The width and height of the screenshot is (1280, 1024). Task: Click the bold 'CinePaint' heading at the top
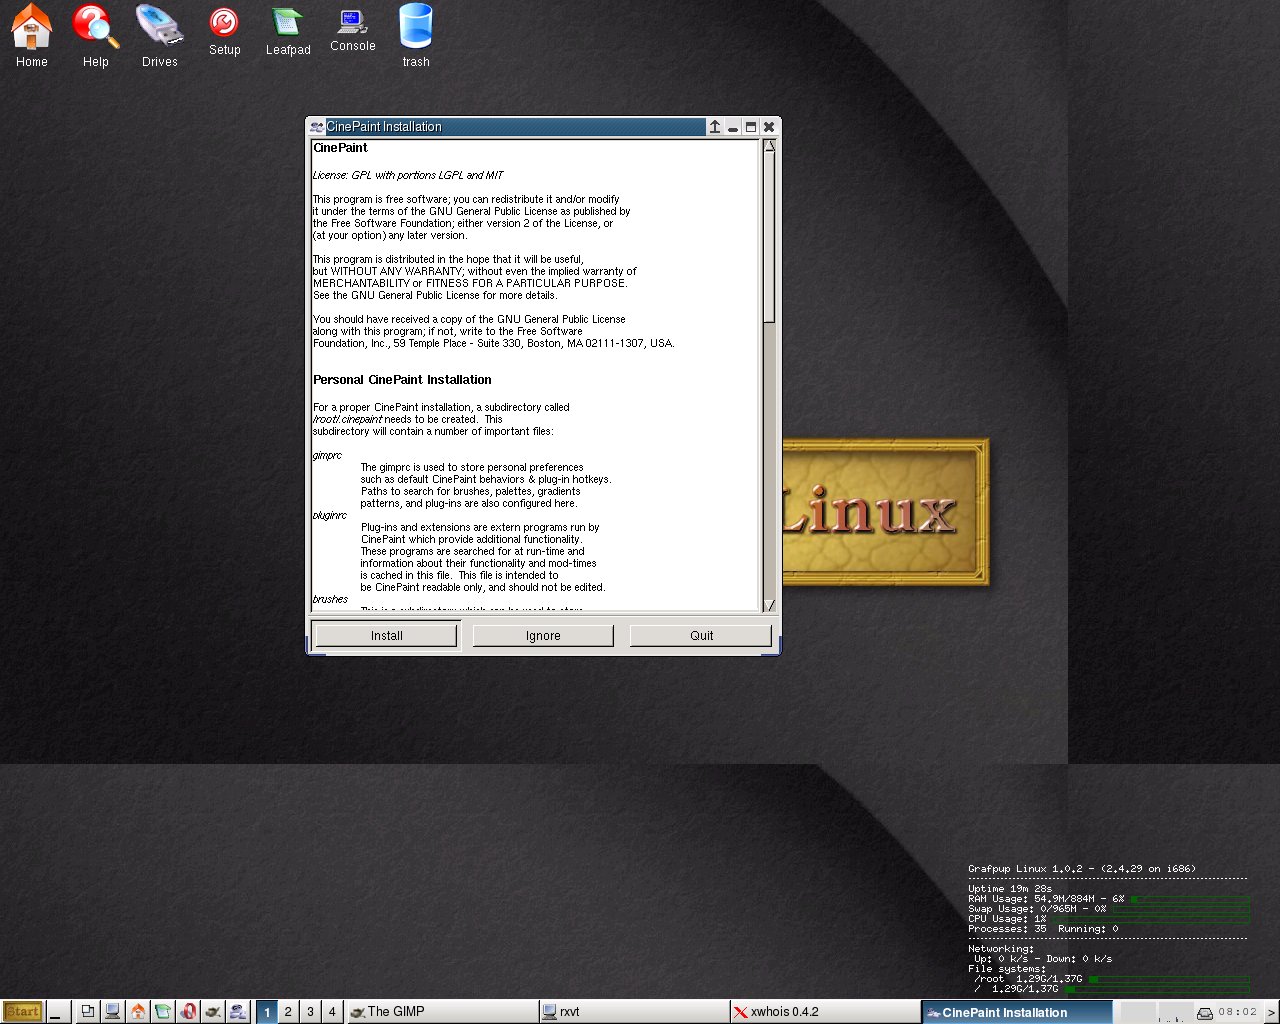(340, 148)
